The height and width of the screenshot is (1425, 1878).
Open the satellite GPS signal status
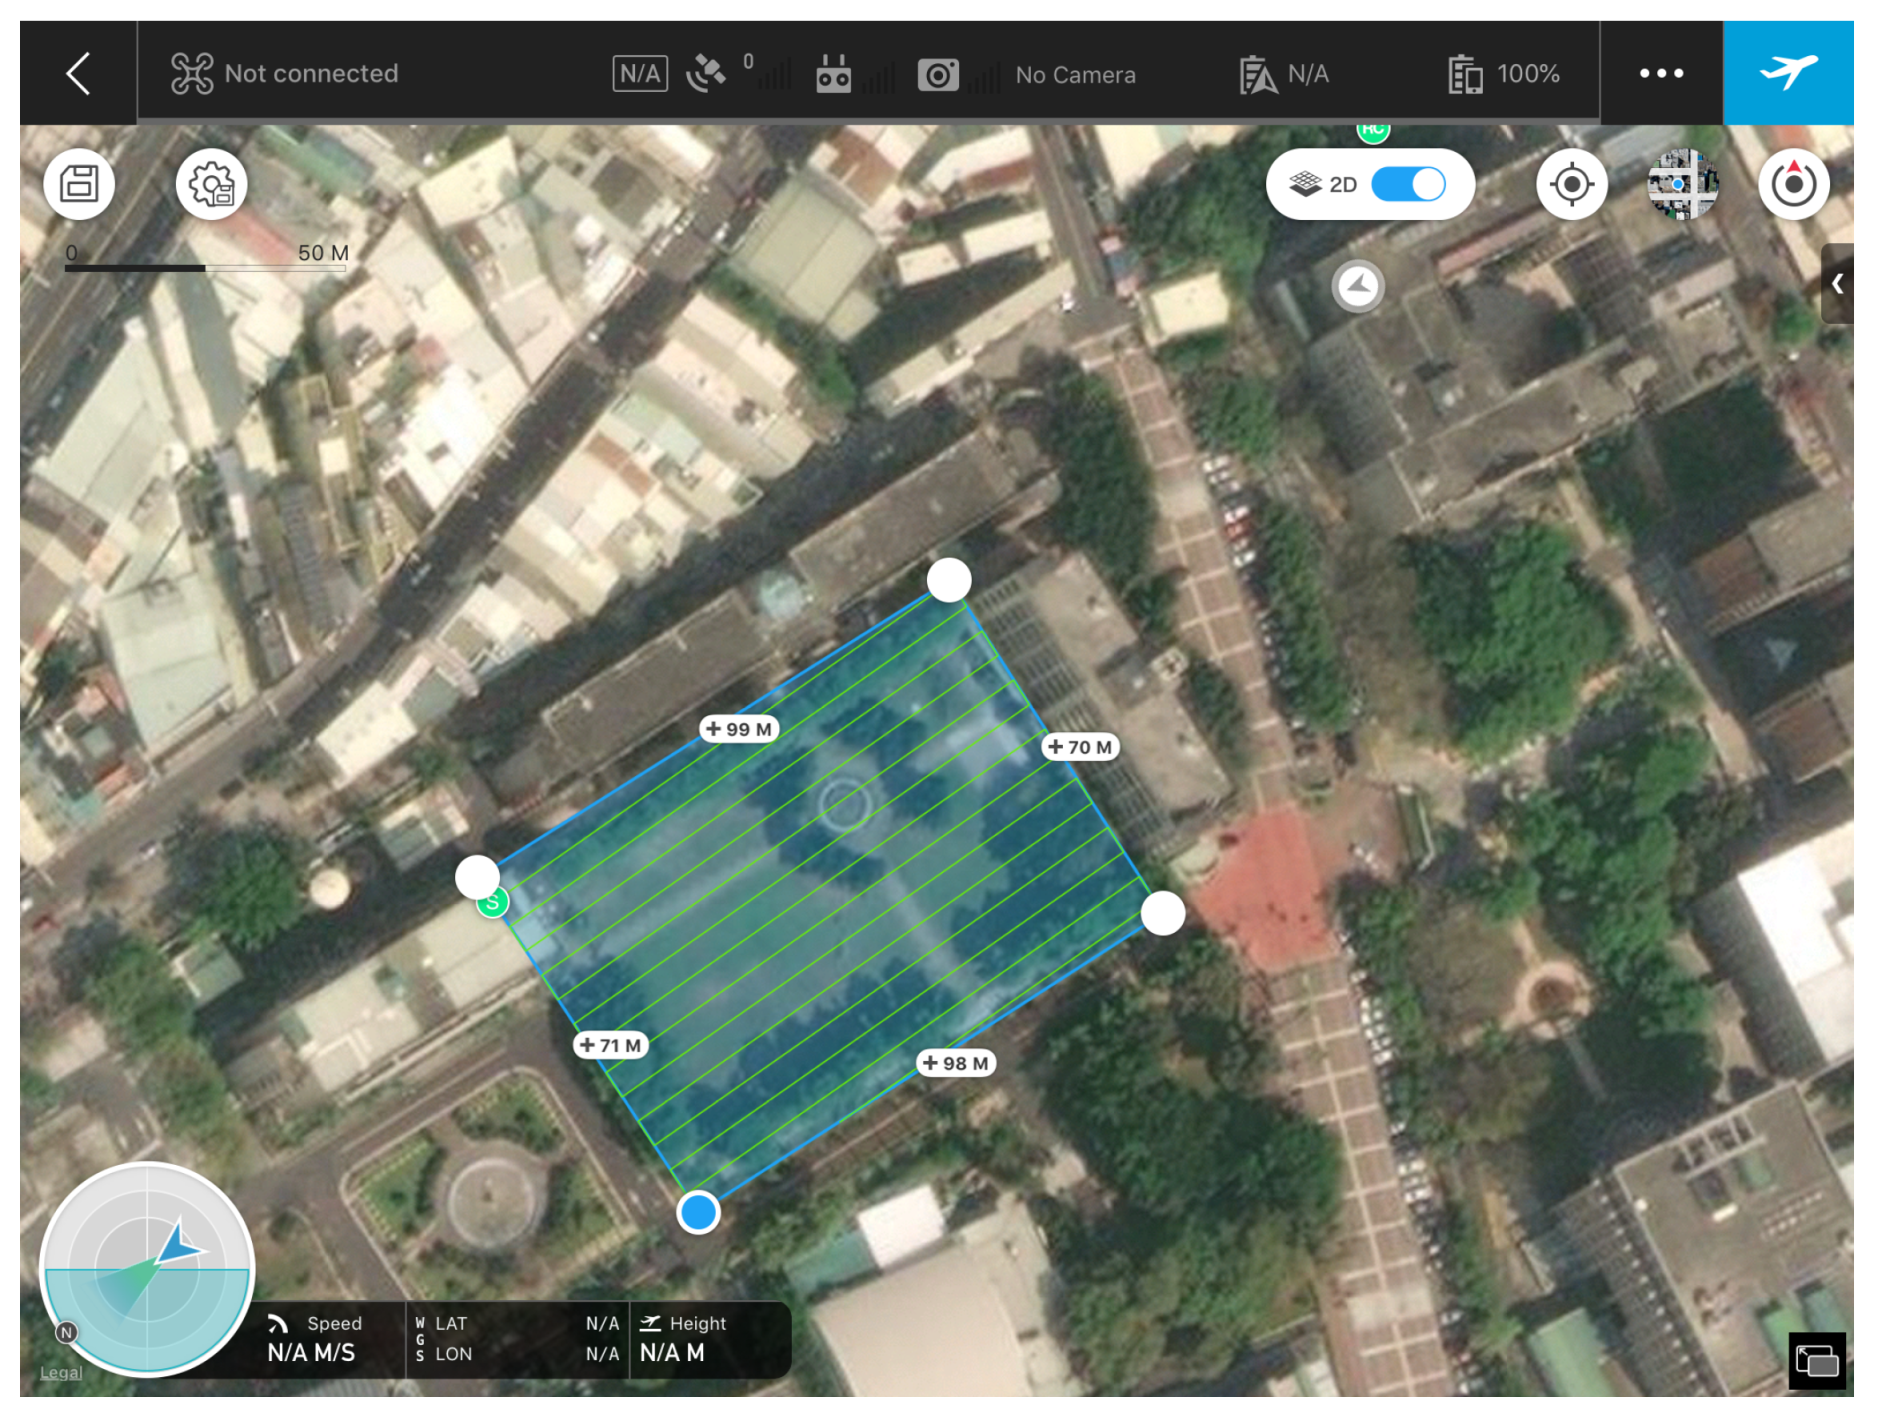pos(706,73)
